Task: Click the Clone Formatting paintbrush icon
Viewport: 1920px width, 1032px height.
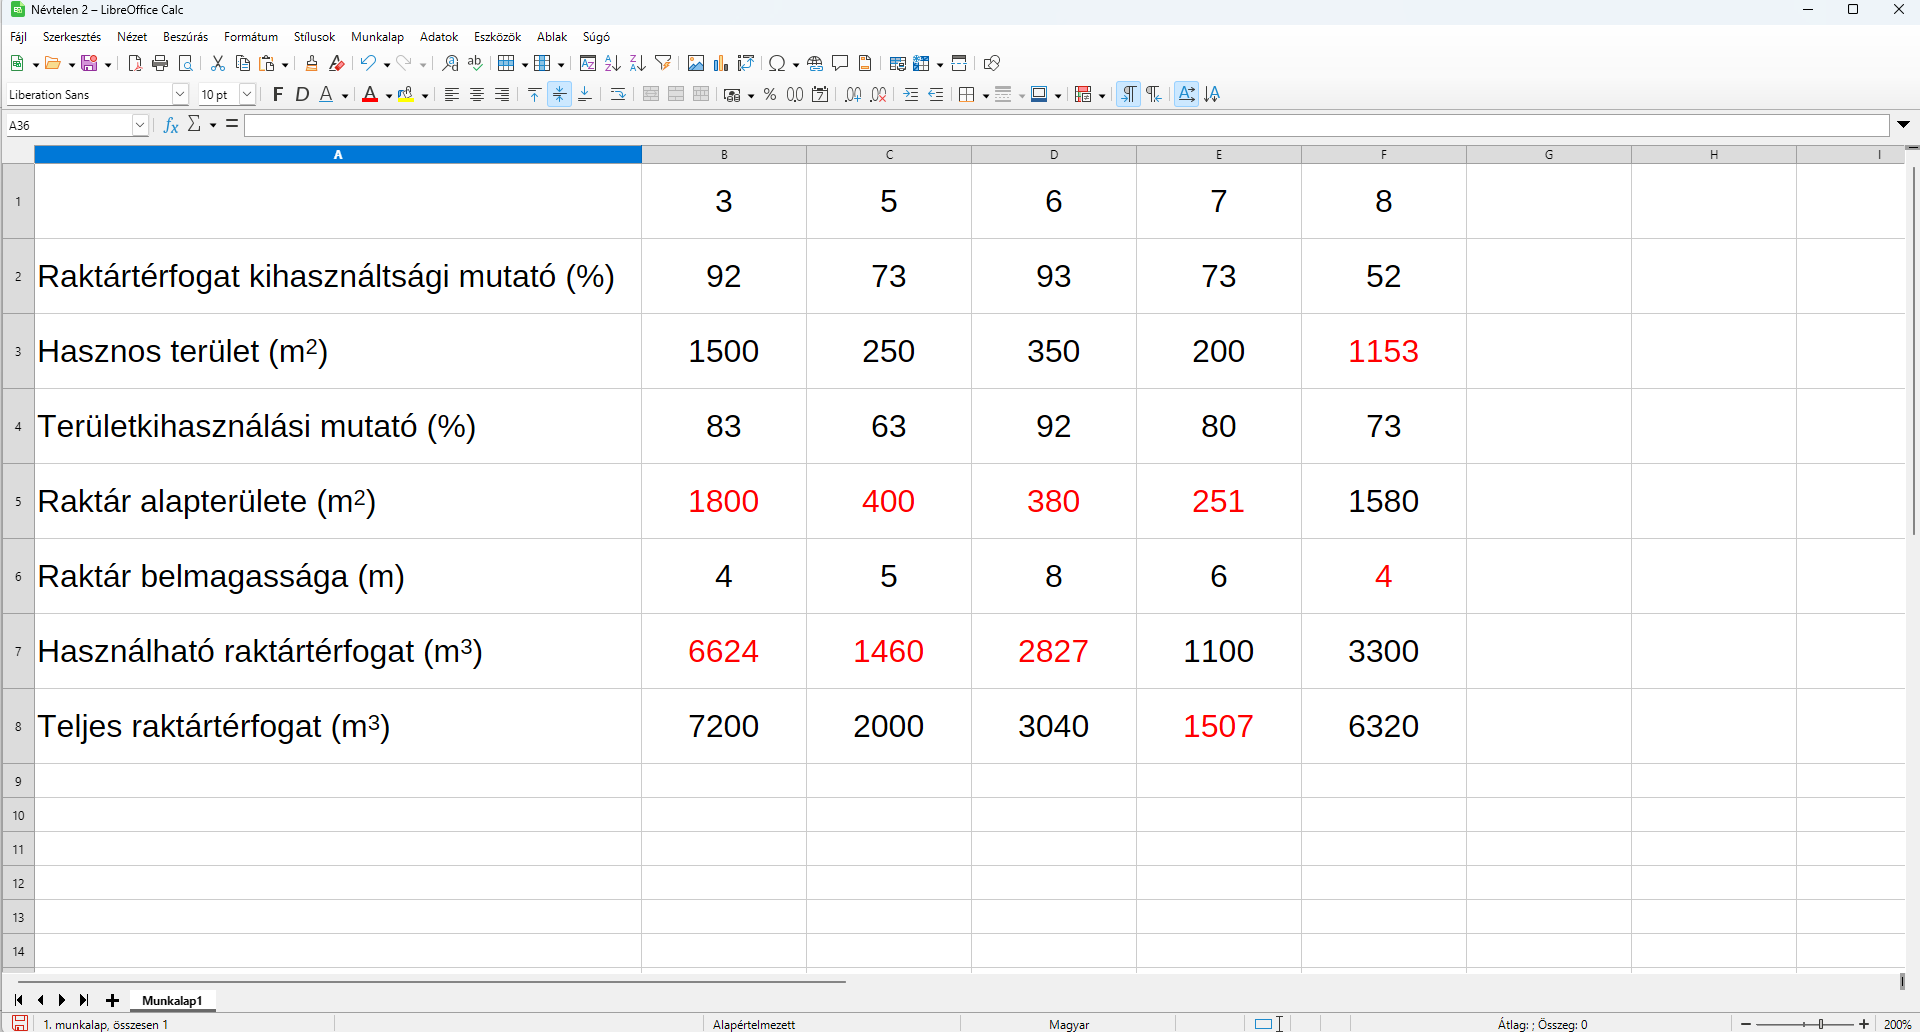Action: pyautogui.click(x=311, y=64)
